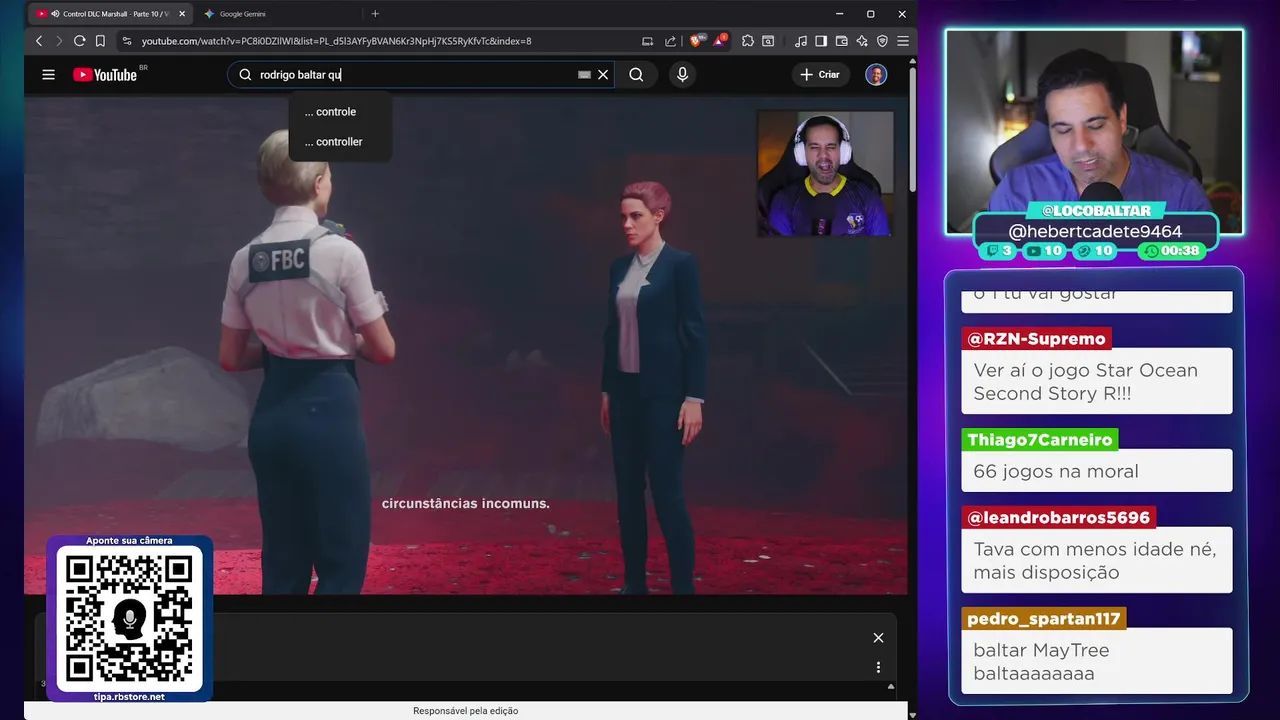Click in the YouTube search input field
1280x720 pixels.
click(410, 75)
